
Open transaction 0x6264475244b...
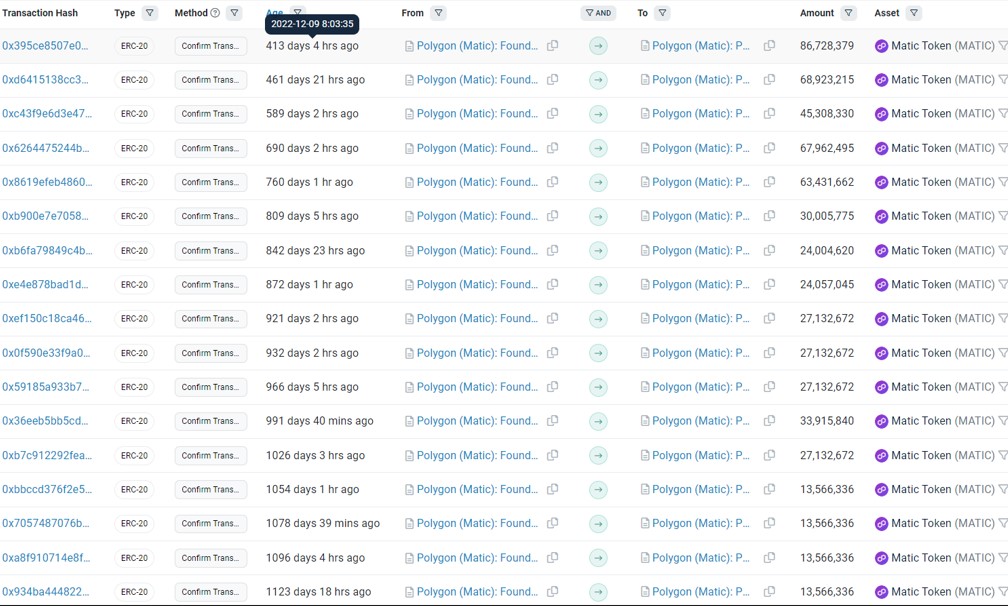tap(46, 148)
